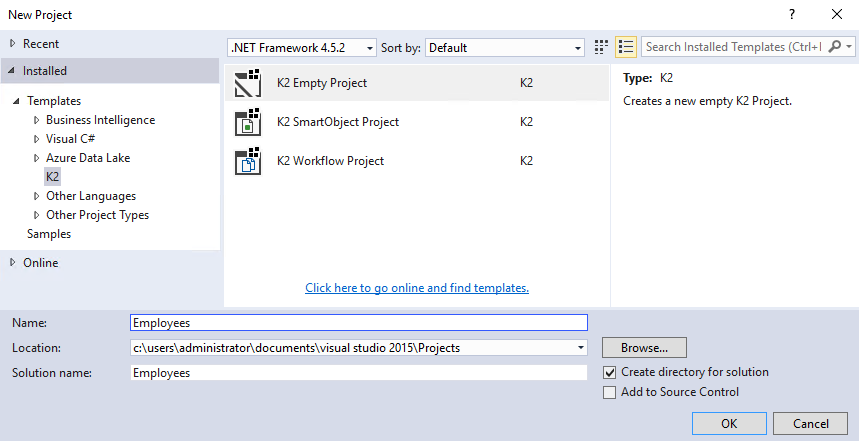Viewport: 859px width, 441px height.
Task: Select the K2 tree item
Action: (x=53, y=177)
